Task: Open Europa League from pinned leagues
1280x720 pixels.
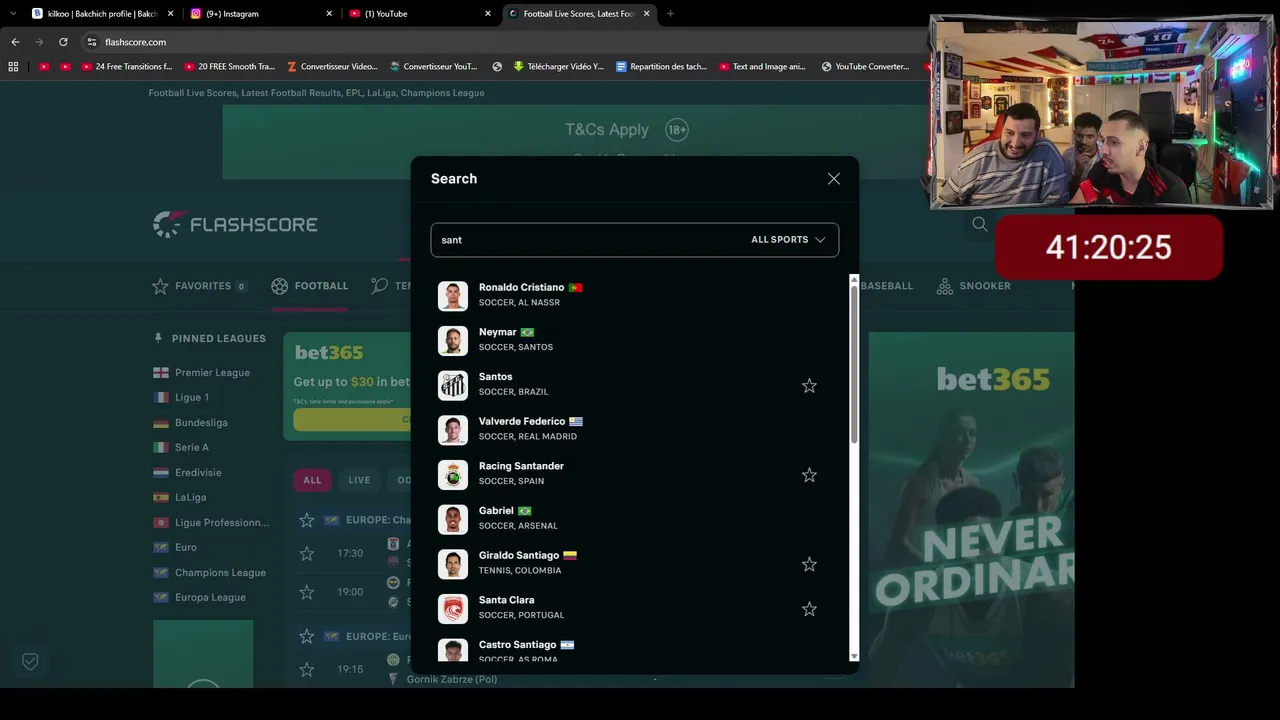Action: [199, 598]
